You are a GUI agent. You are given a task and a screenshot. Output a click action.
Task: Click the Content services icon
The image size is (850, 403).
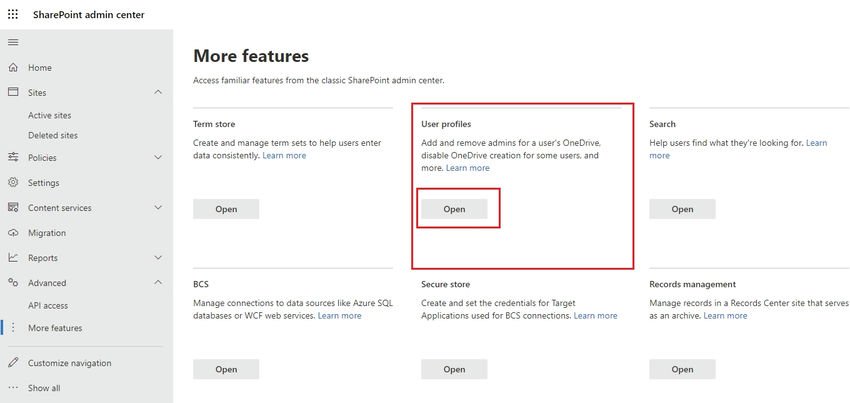tap(13, 208)
